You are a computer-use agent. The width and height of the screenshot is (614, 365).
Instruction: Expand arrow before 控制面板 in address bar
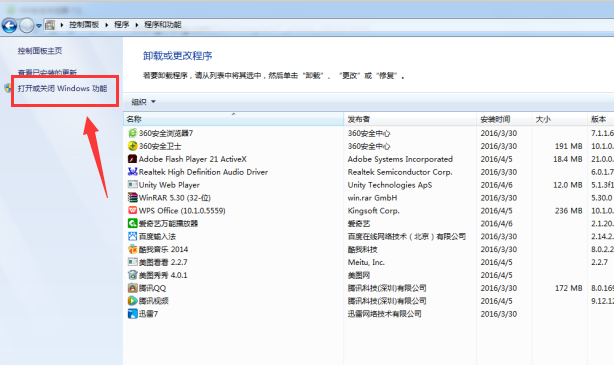tap(61, 25)
